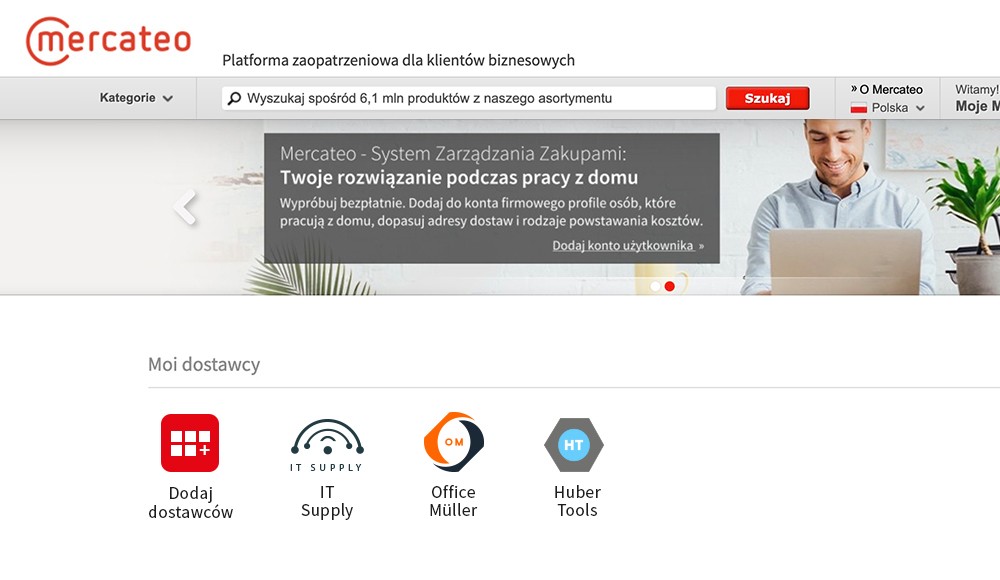The image size is (1000, 580).
Task: Click the magnifier icon in search box
Action: [235, 99]
